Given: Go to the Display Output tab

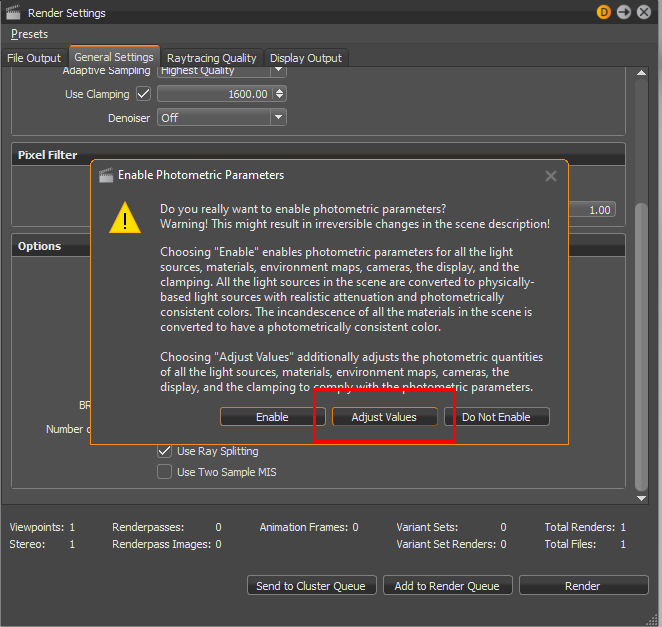Looking at the screenshot, I should pos(306,58).
